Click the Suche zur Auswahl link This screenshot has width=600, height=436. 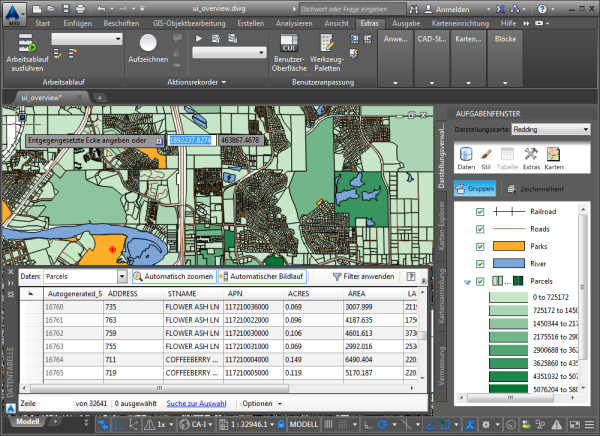click(x=197, y=402)
